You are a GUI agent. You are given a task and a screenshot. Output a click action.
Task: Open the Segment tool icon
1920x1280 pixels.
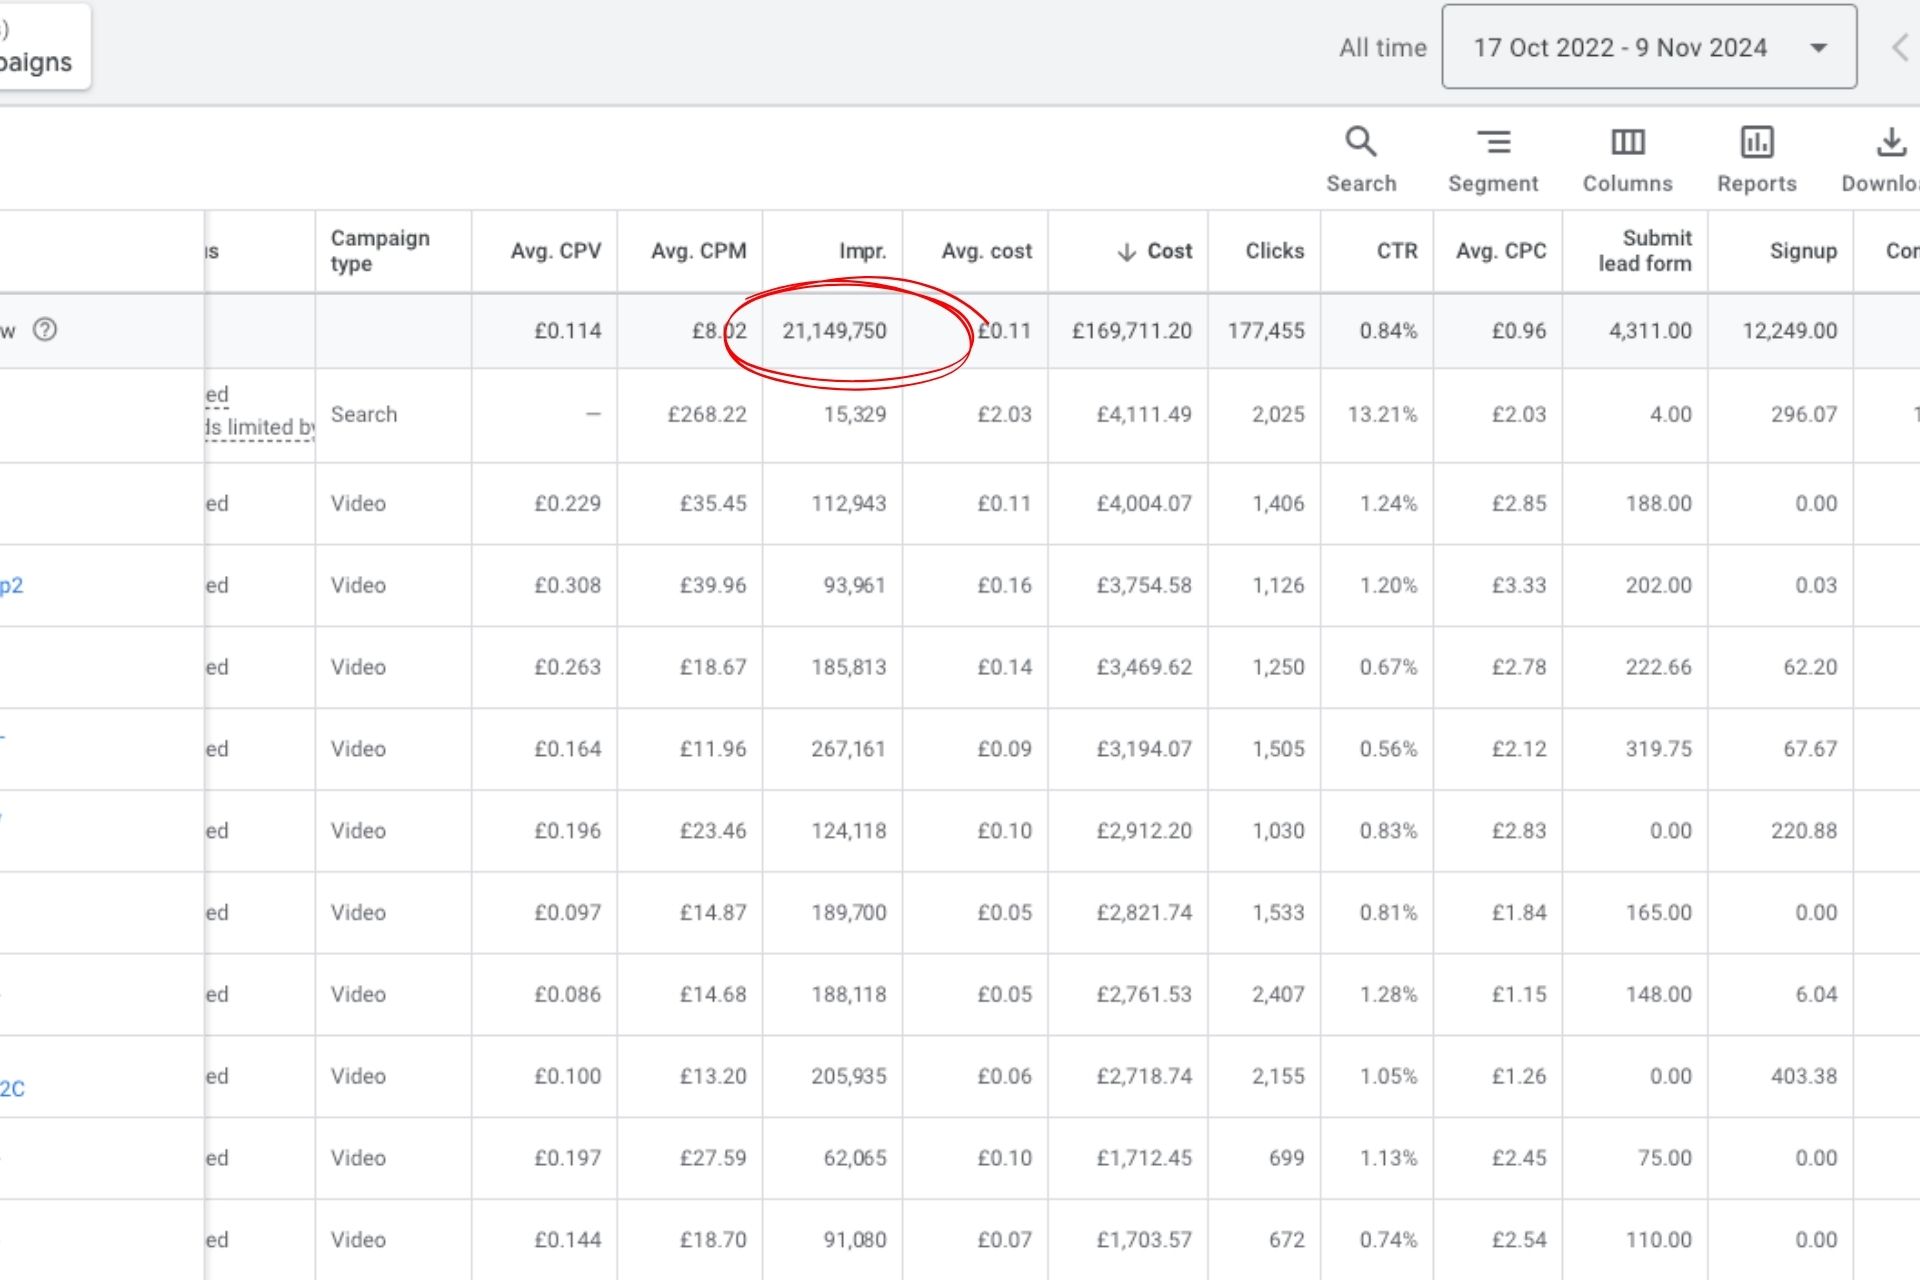(1493, 142)
